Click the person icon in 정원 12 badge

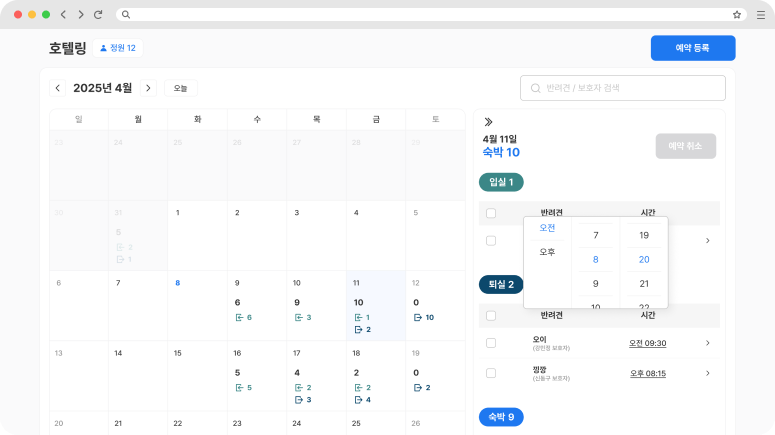coord(103,48)
